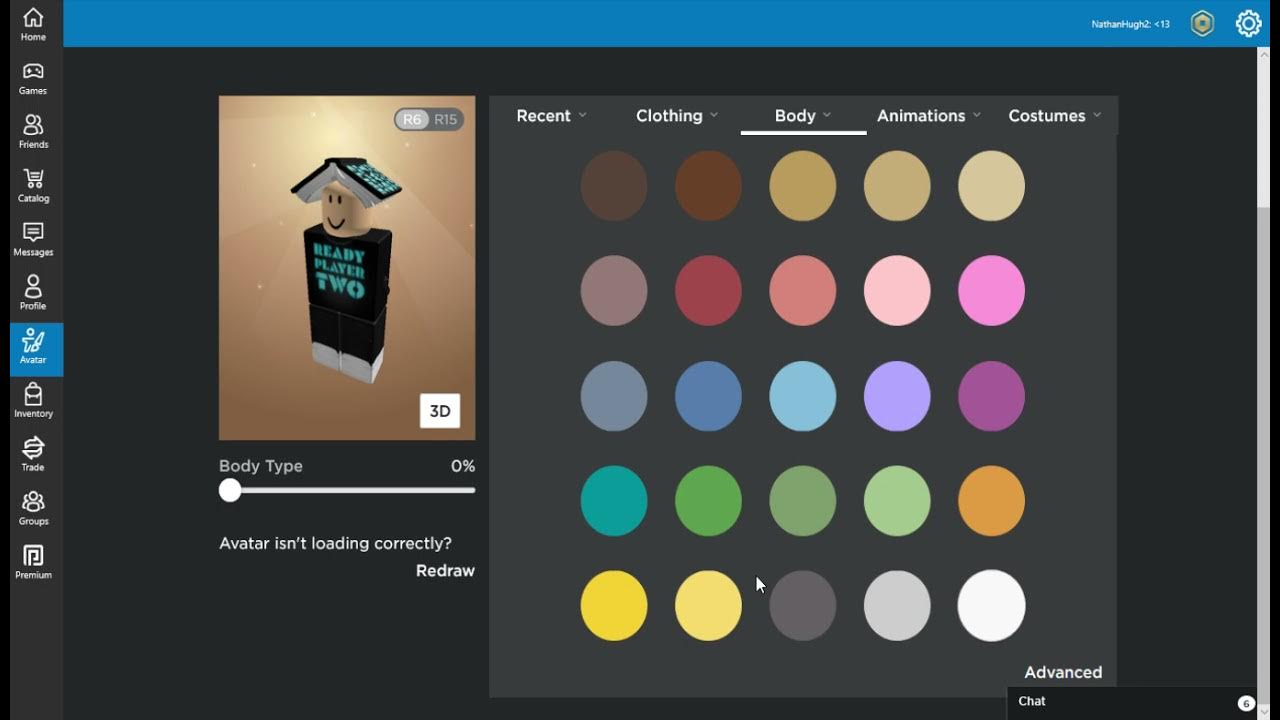Open the chat notification badge showing 6

tap(1246, 703)
